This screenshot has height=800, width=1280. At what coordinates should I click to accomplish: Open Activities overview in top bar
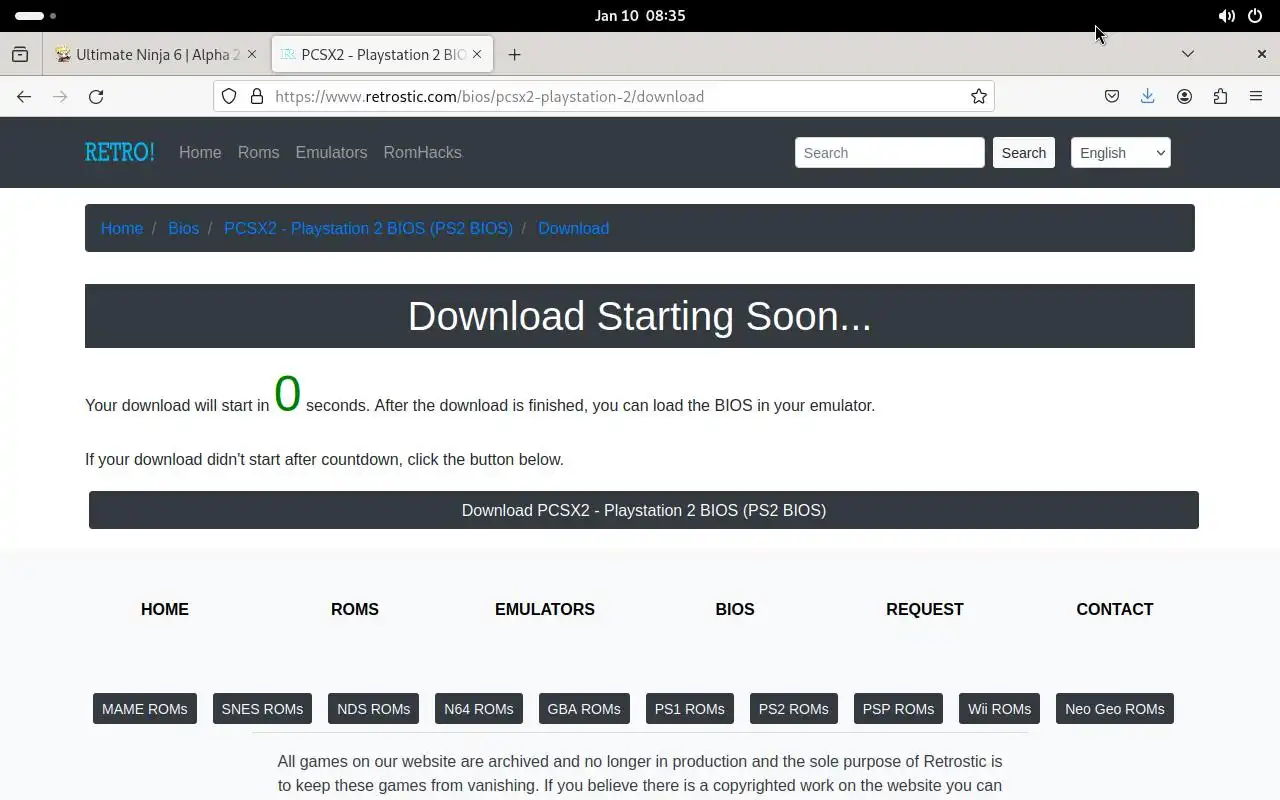(x=36, y=16)
